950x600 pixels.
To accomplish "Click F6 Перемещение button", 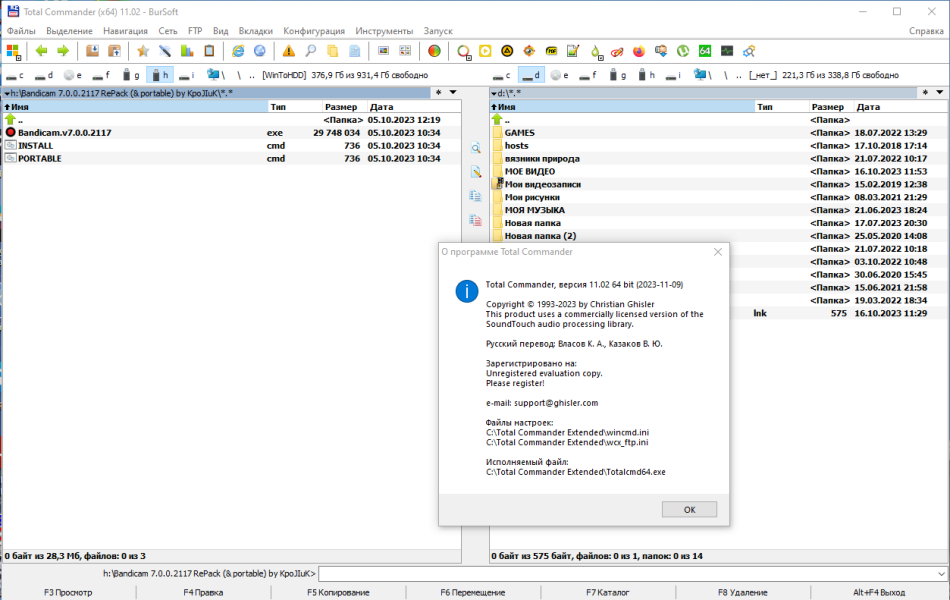I will point(473,593).
